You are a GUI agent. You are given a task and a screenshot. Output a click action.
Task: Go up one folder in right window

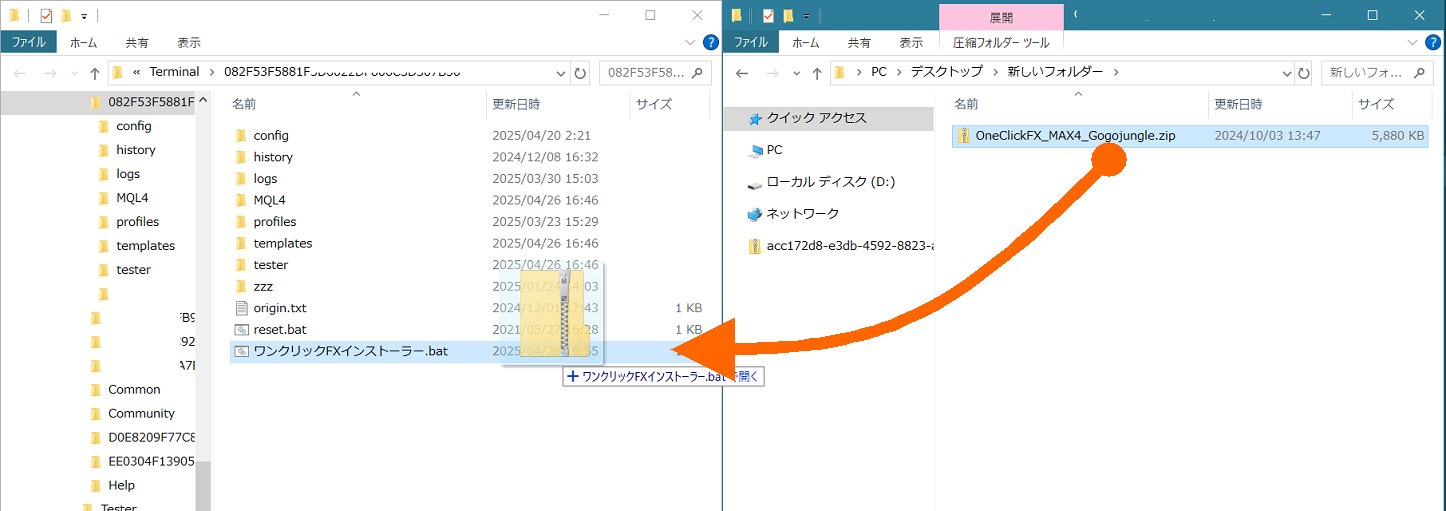(x=818, y=72)
